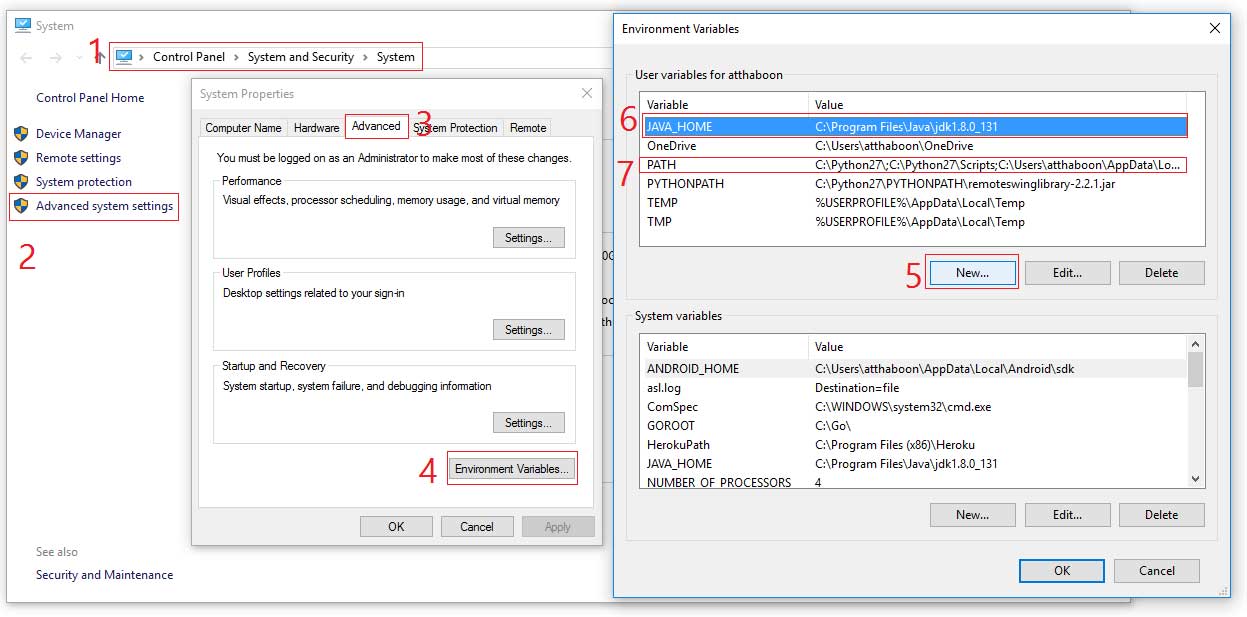Open the Remote tab
Screen dimensions: 1247x617
pyautogui.click(x=528, y=128)
